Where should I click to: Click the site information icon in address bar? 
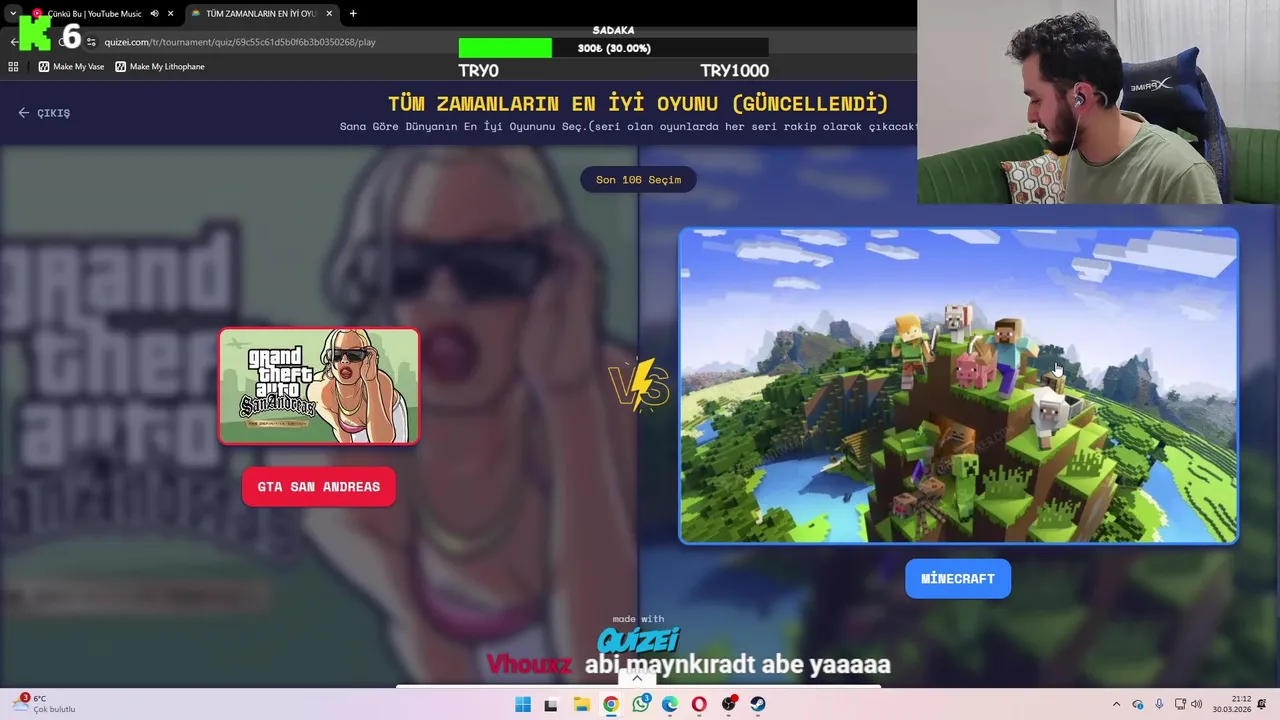pyautogui.click(x=91, y=42)
